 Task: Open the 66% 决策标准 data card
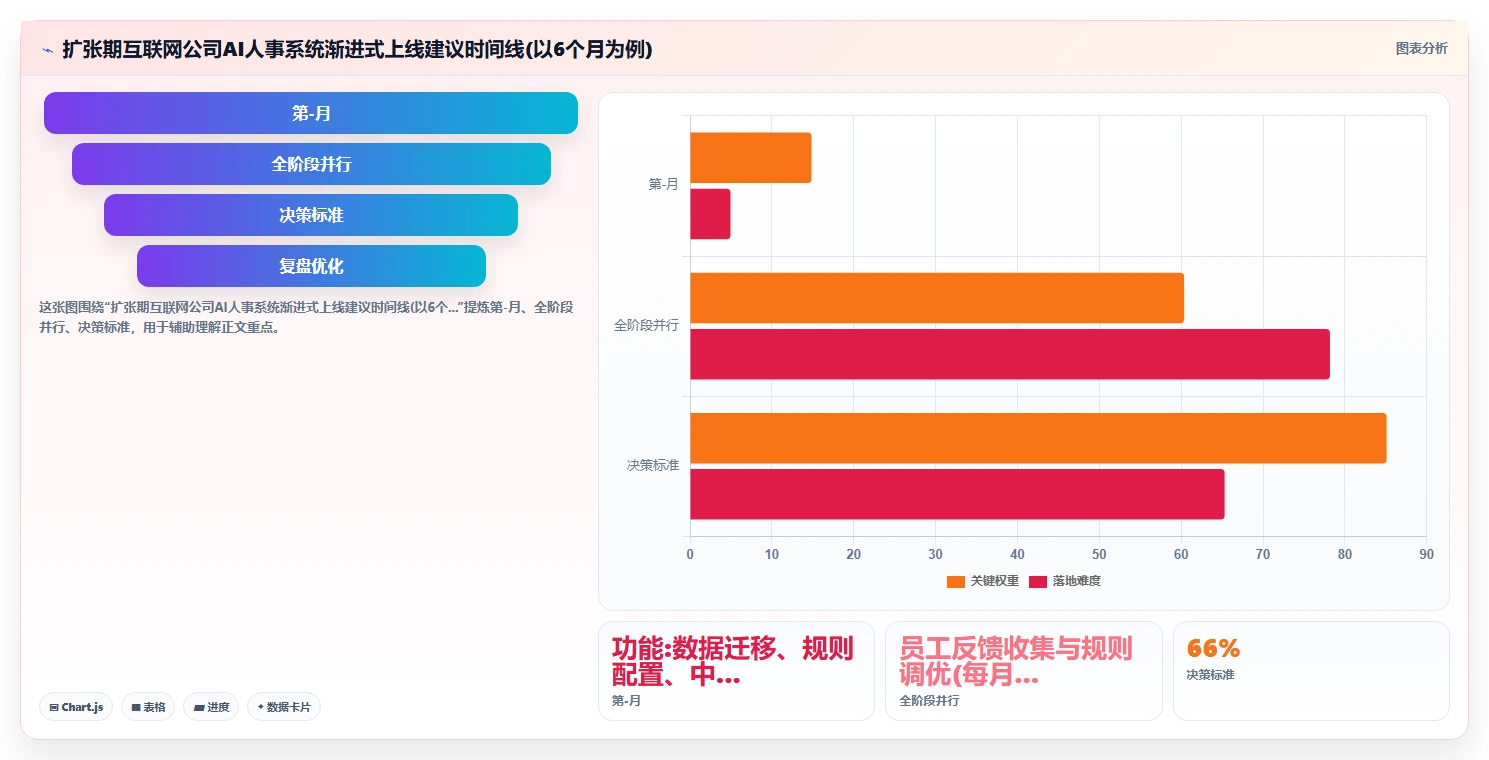pos(1311,671)
